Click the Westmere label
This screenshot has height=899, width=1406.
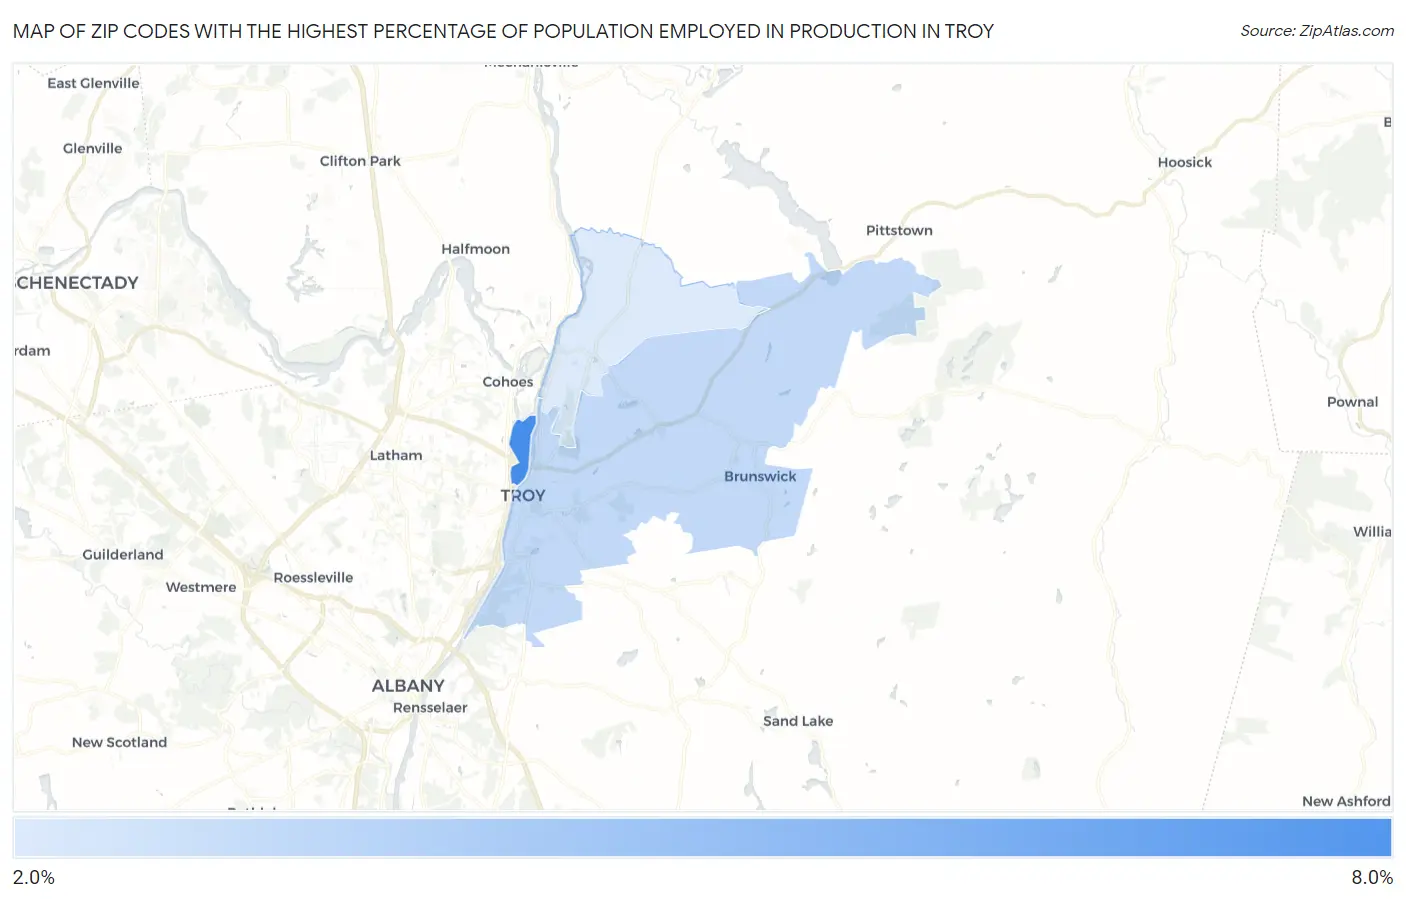click(x=201, y=588)
